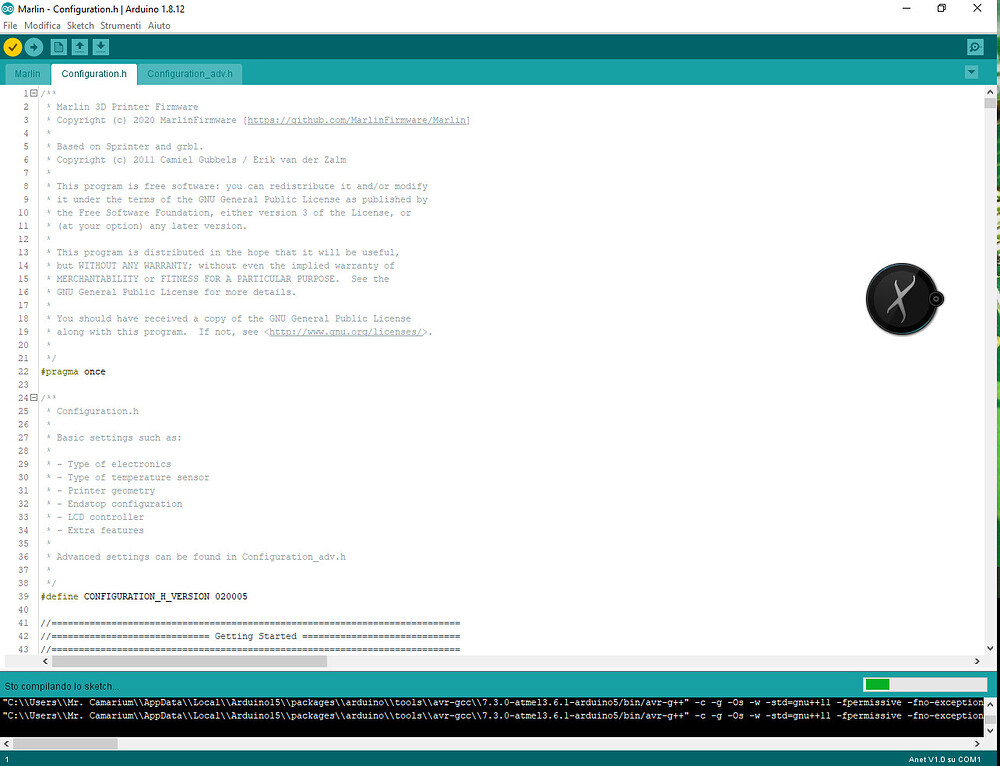Collapse the license comment block fold marker

pyautogui.click(x=33, y=93)
